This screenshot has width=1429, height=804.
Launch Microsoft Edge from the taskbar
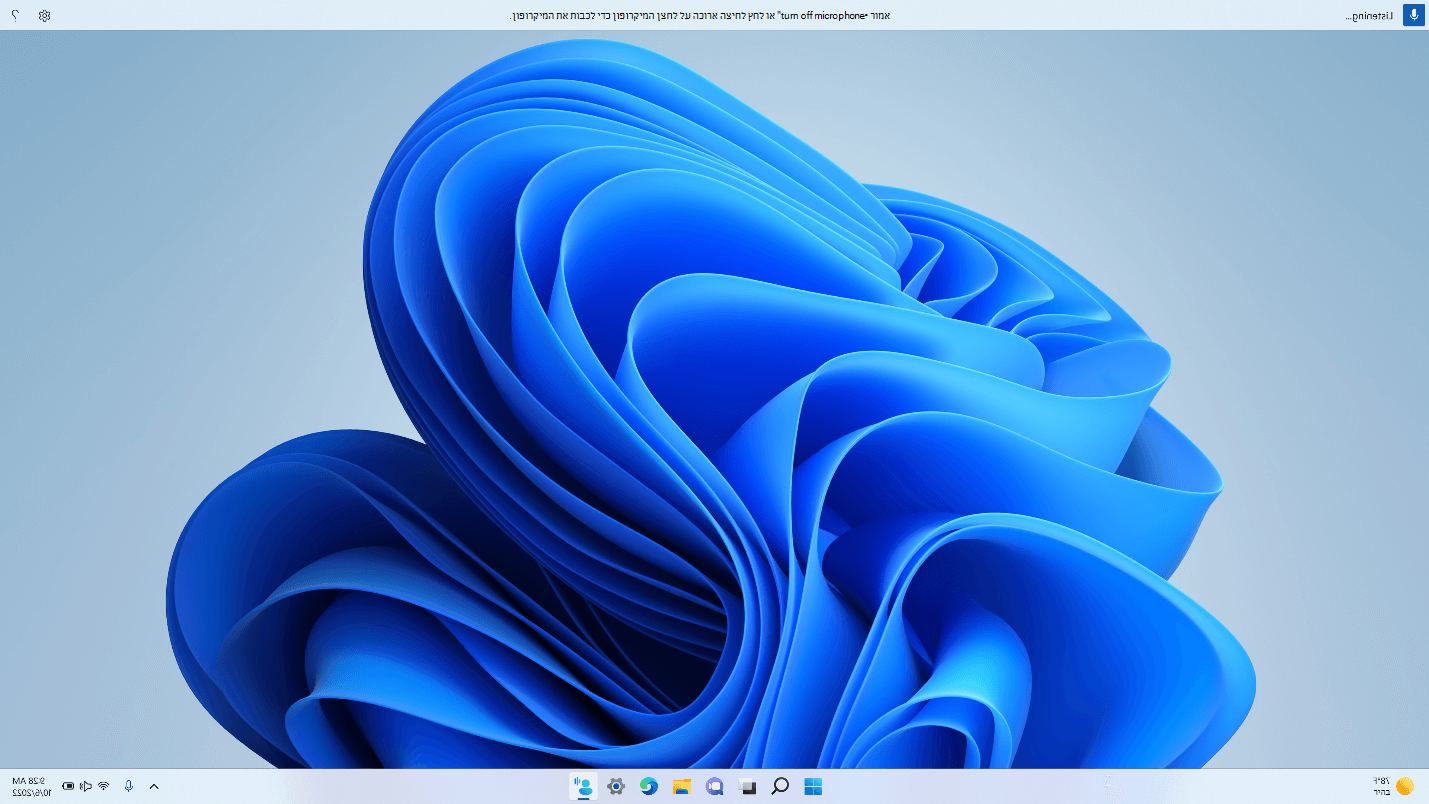(648, 786)
